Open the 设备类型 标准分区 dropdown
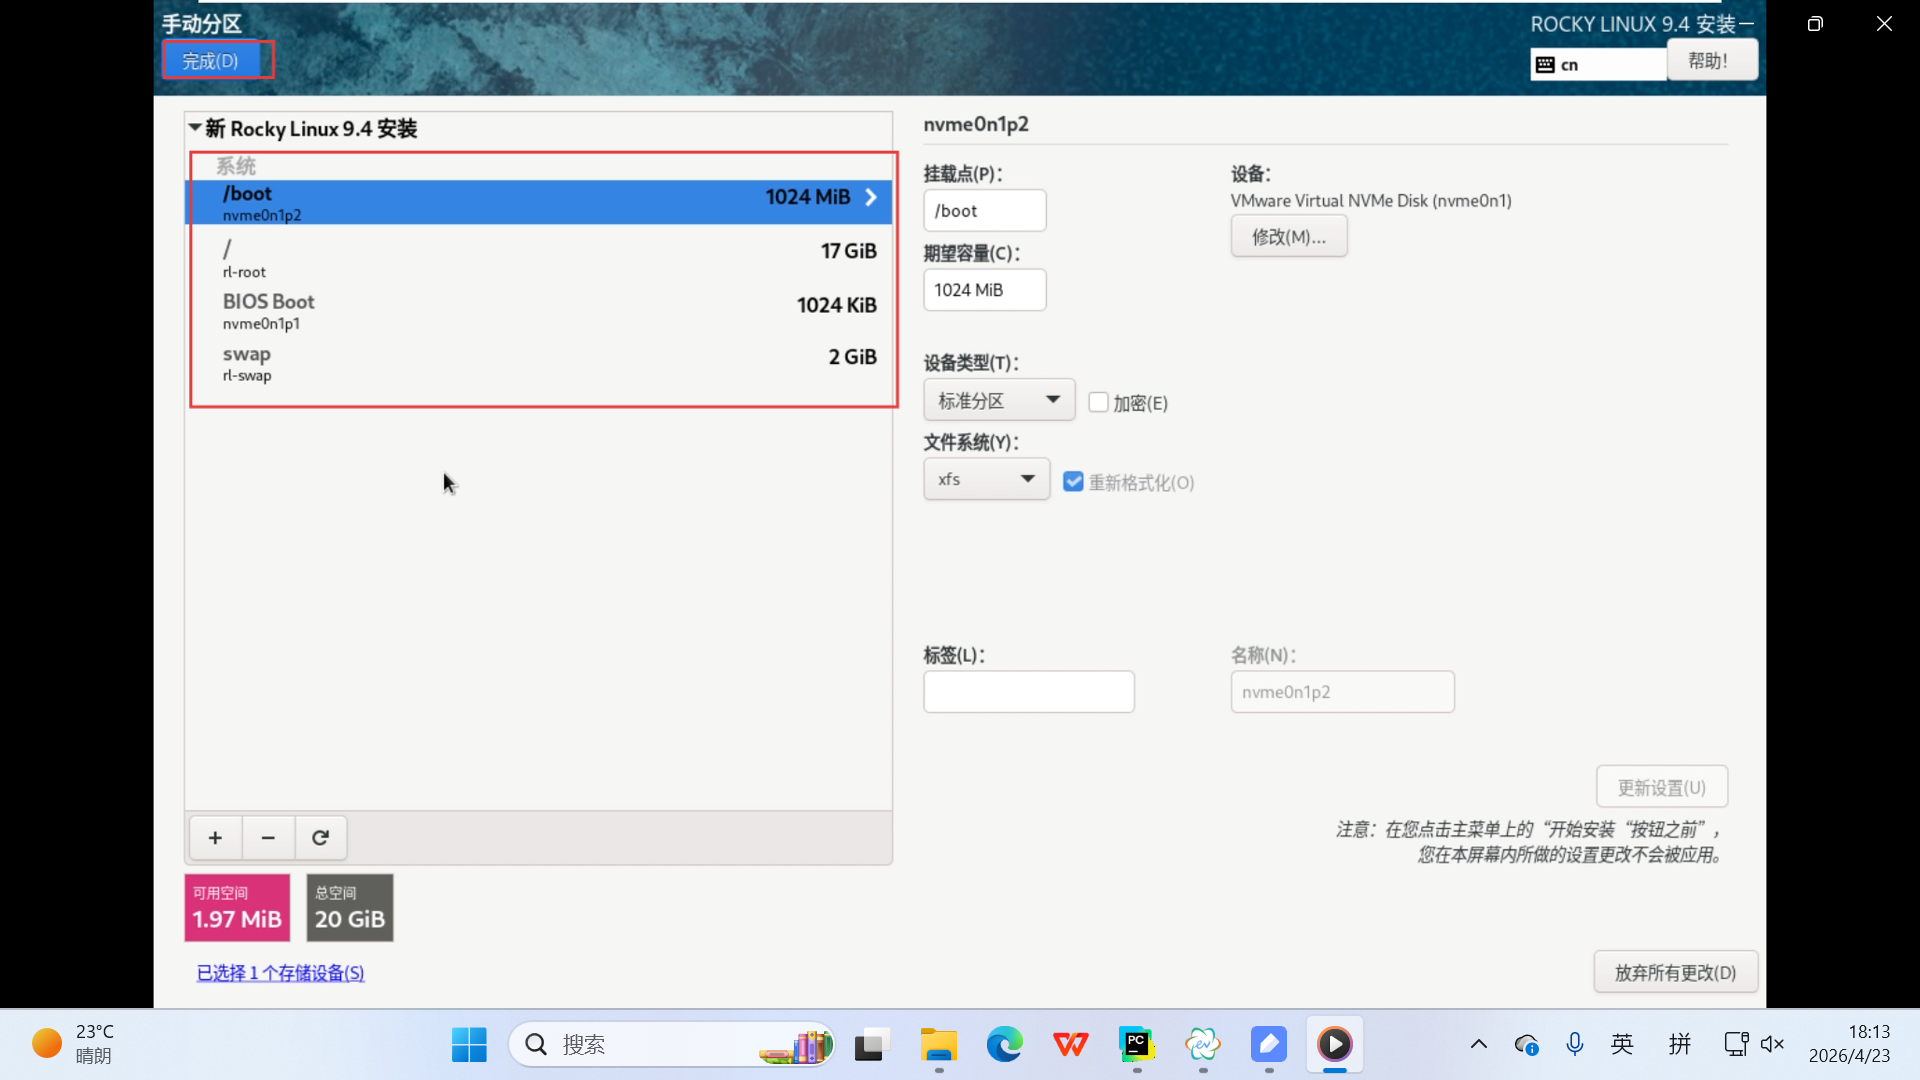The width and height of the screenshot is (1920, 1080). pyautogui.click(x=998, y=400)
